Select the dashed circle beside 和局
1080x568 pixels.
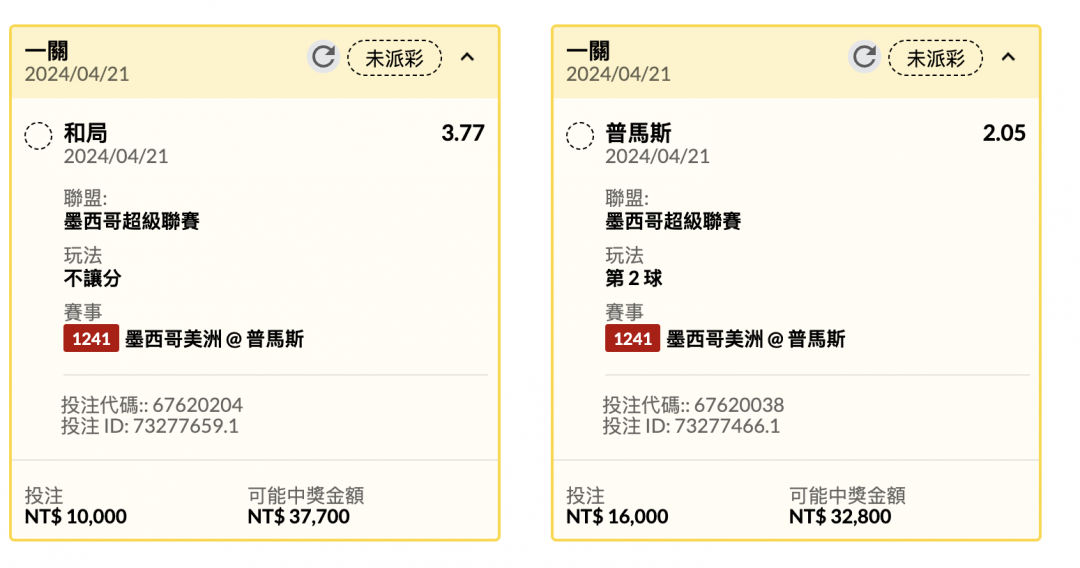[x=39, y=136]
